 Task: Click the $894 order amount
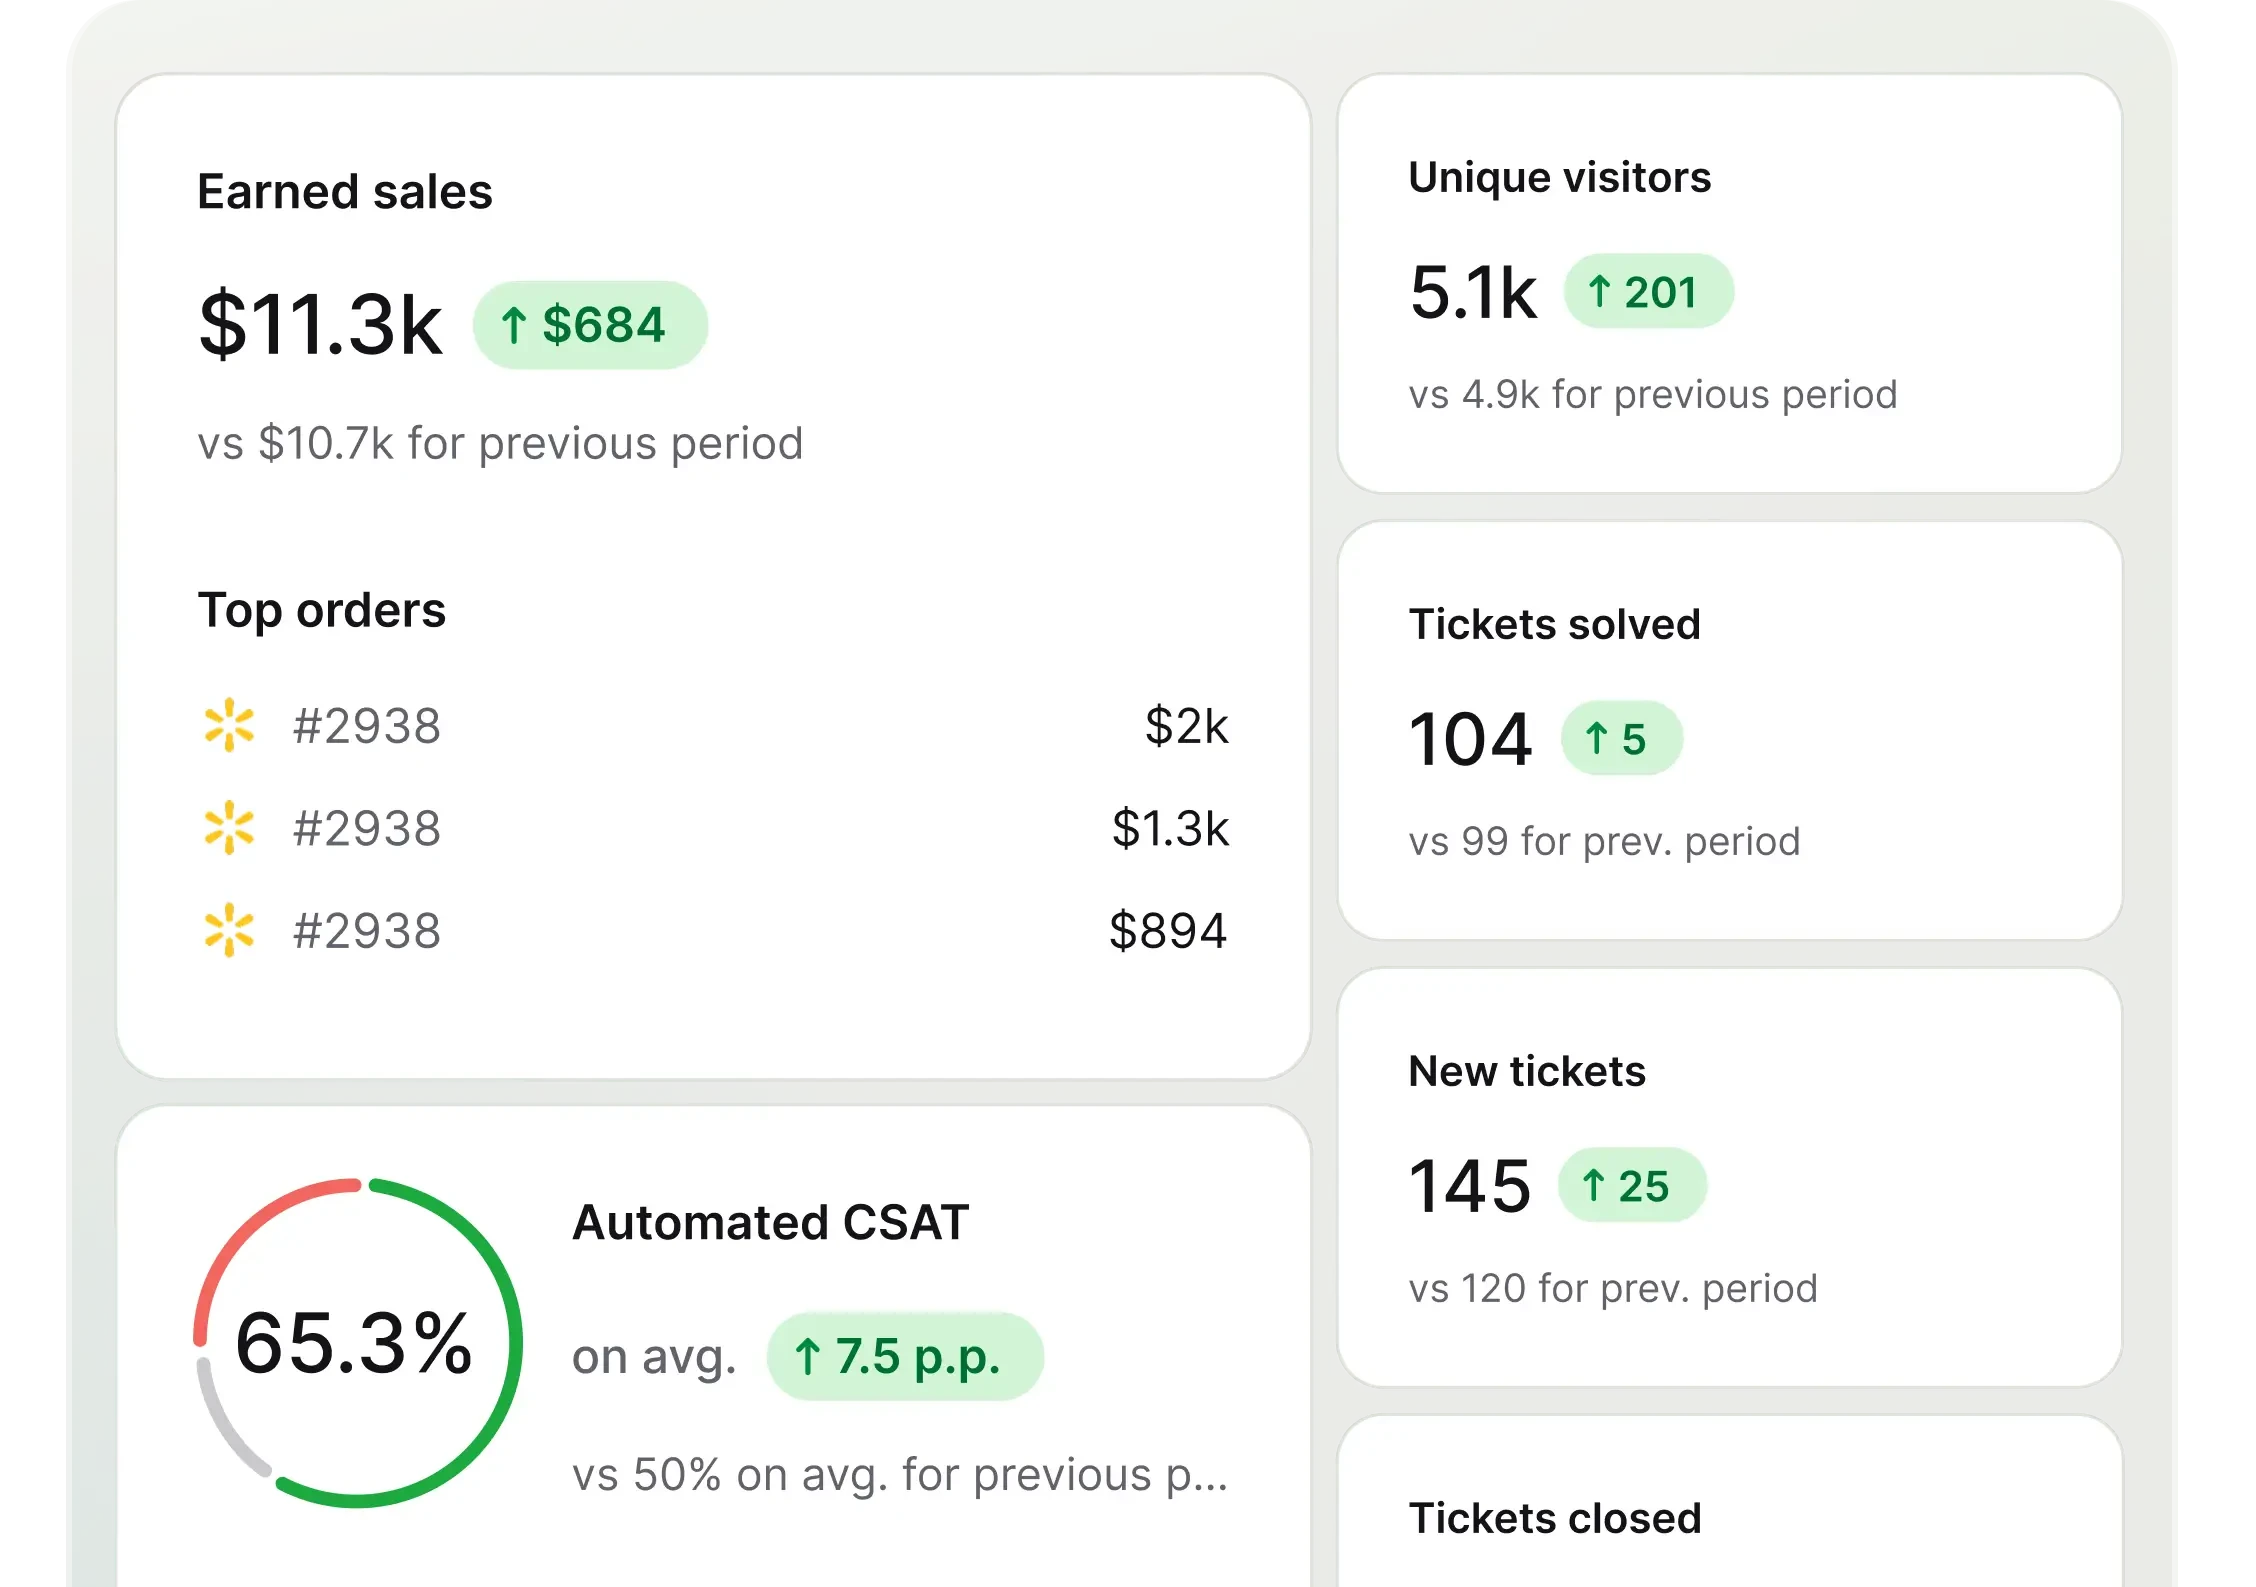[1167, 932]
